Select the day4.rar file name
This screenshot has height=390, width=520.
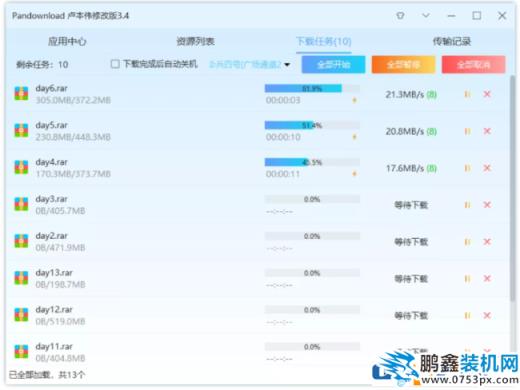click(x=51, y=162)
